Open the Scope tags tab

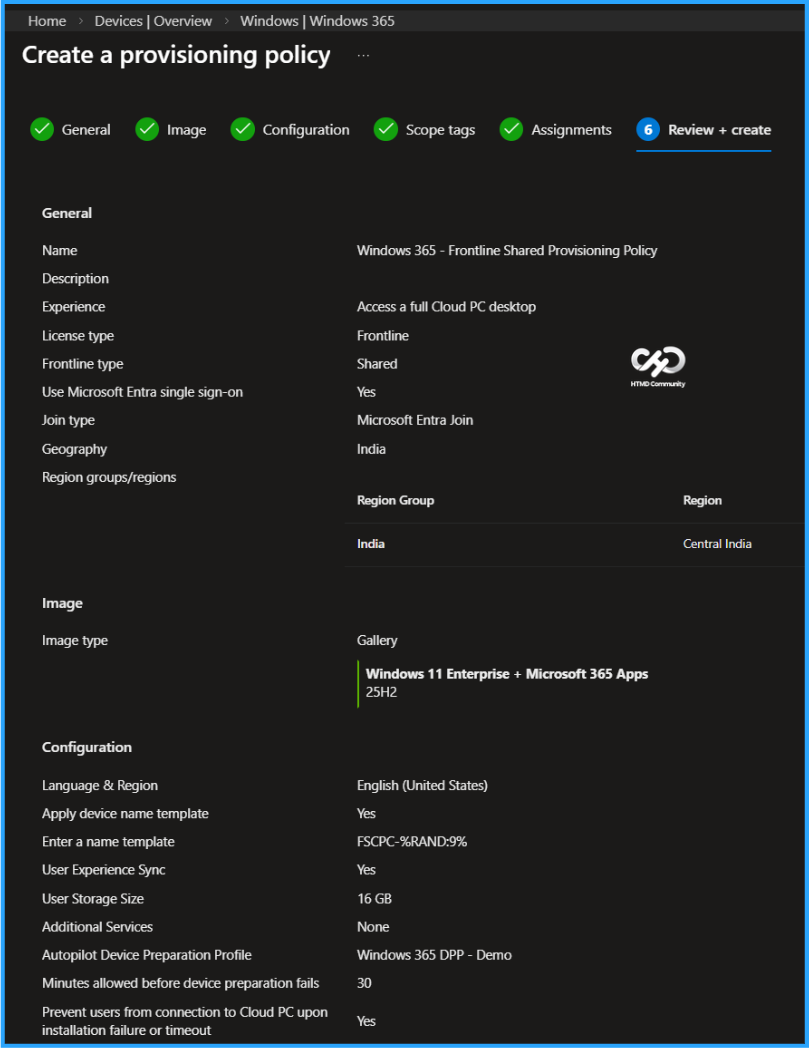pos(441,130)
